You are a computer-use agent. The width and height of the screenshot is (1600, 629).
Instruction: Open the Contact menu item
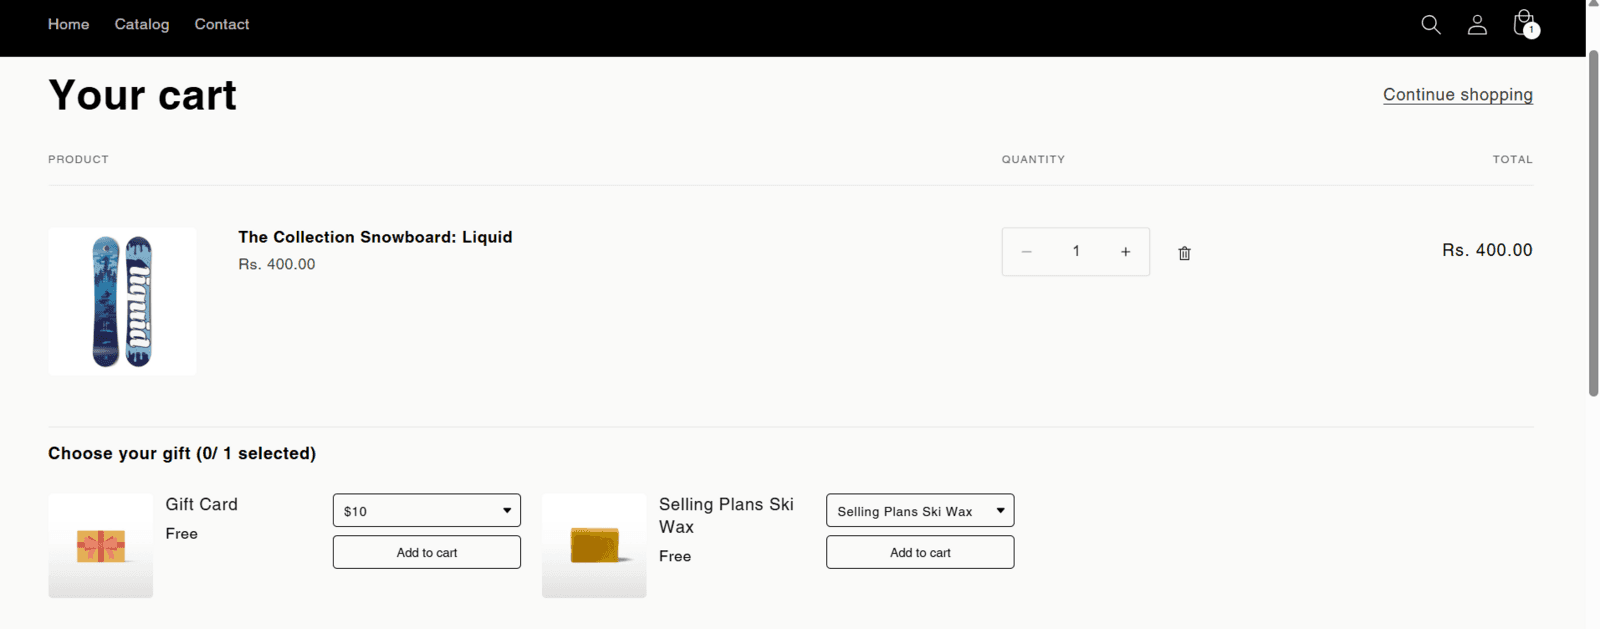pos(222,24)
